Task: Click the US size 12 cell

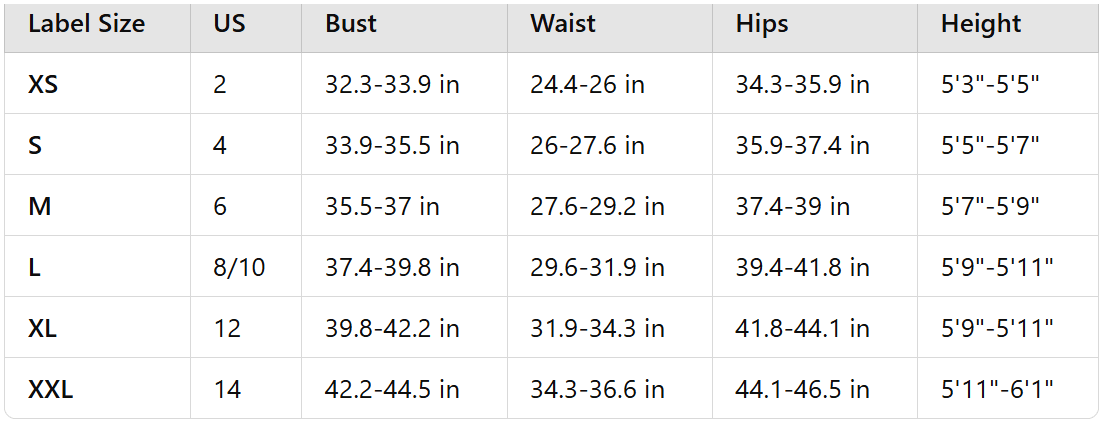Action: click(x=227, y=329)
